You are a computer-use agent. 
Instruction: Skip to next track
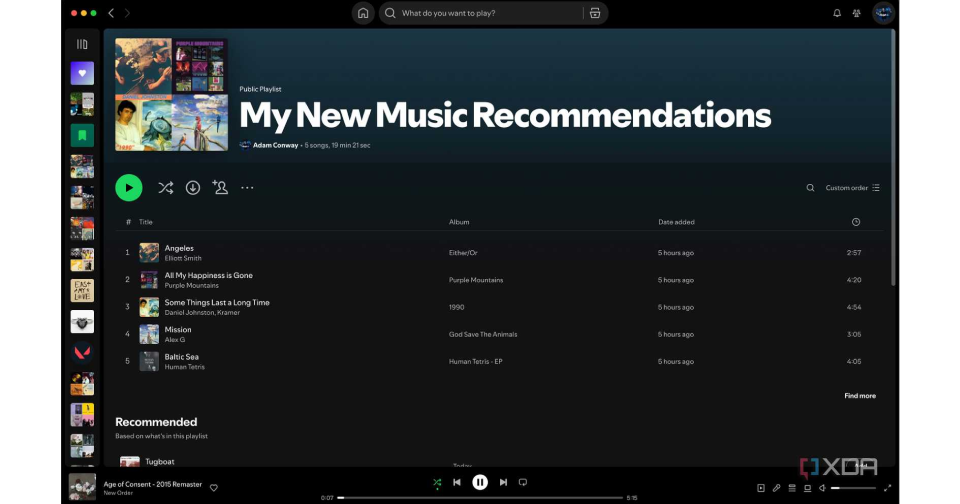pos(503,483)
